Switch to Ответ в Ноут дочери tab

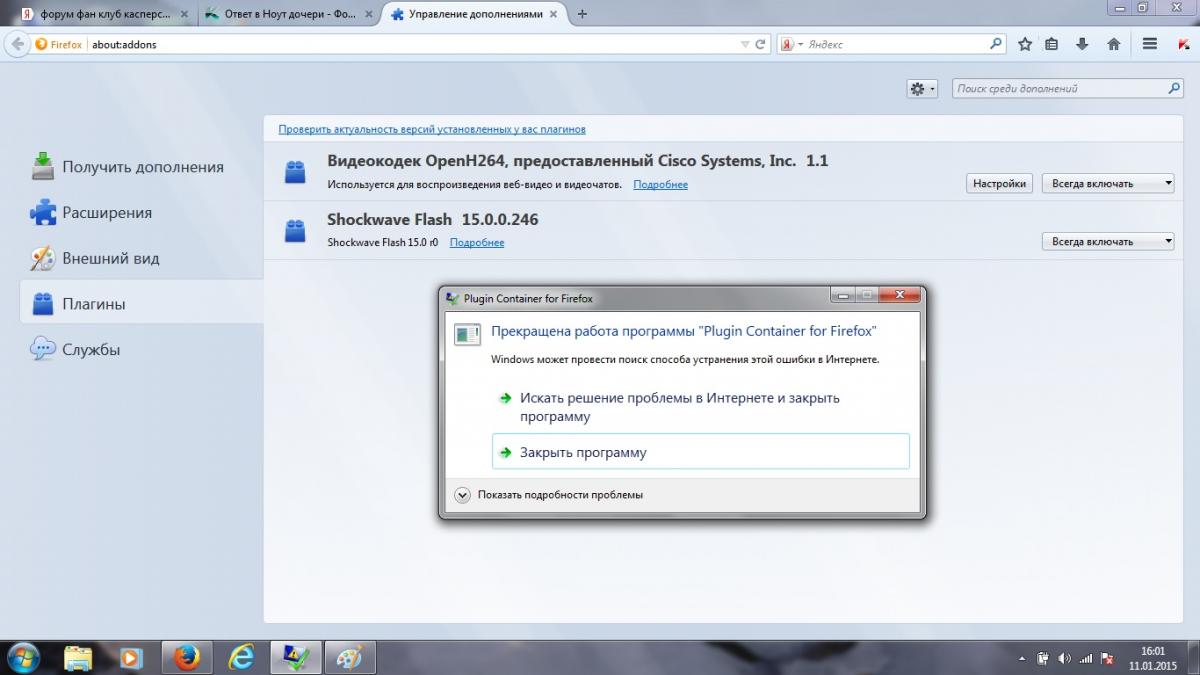coord(287,14)
